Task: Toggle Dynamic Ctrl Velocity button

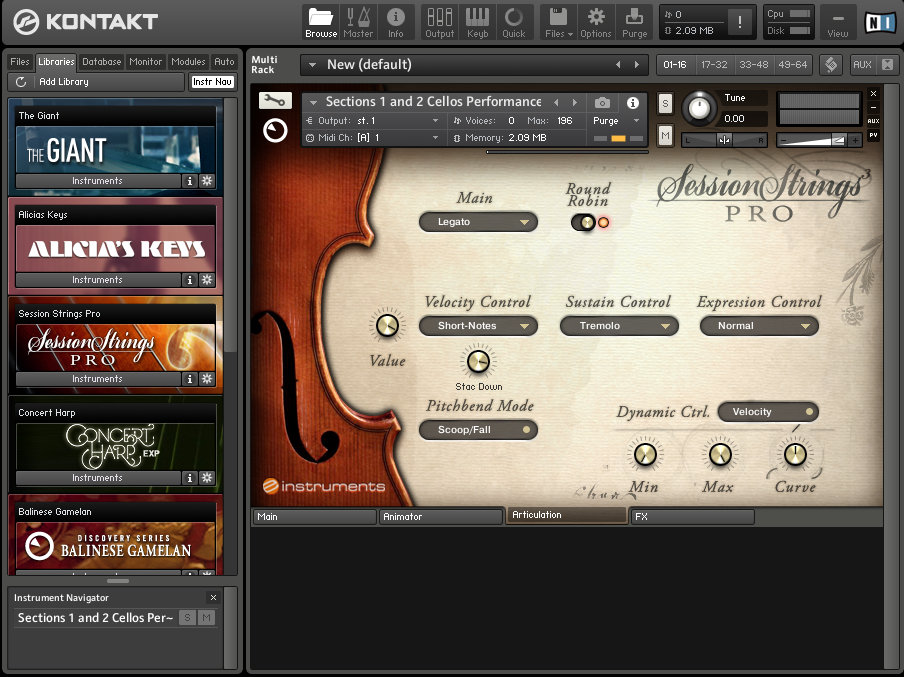Action: [768, 412]
